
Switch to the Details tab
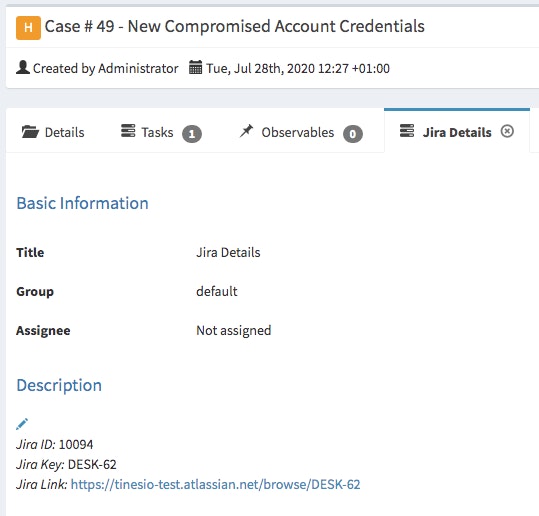53,132
